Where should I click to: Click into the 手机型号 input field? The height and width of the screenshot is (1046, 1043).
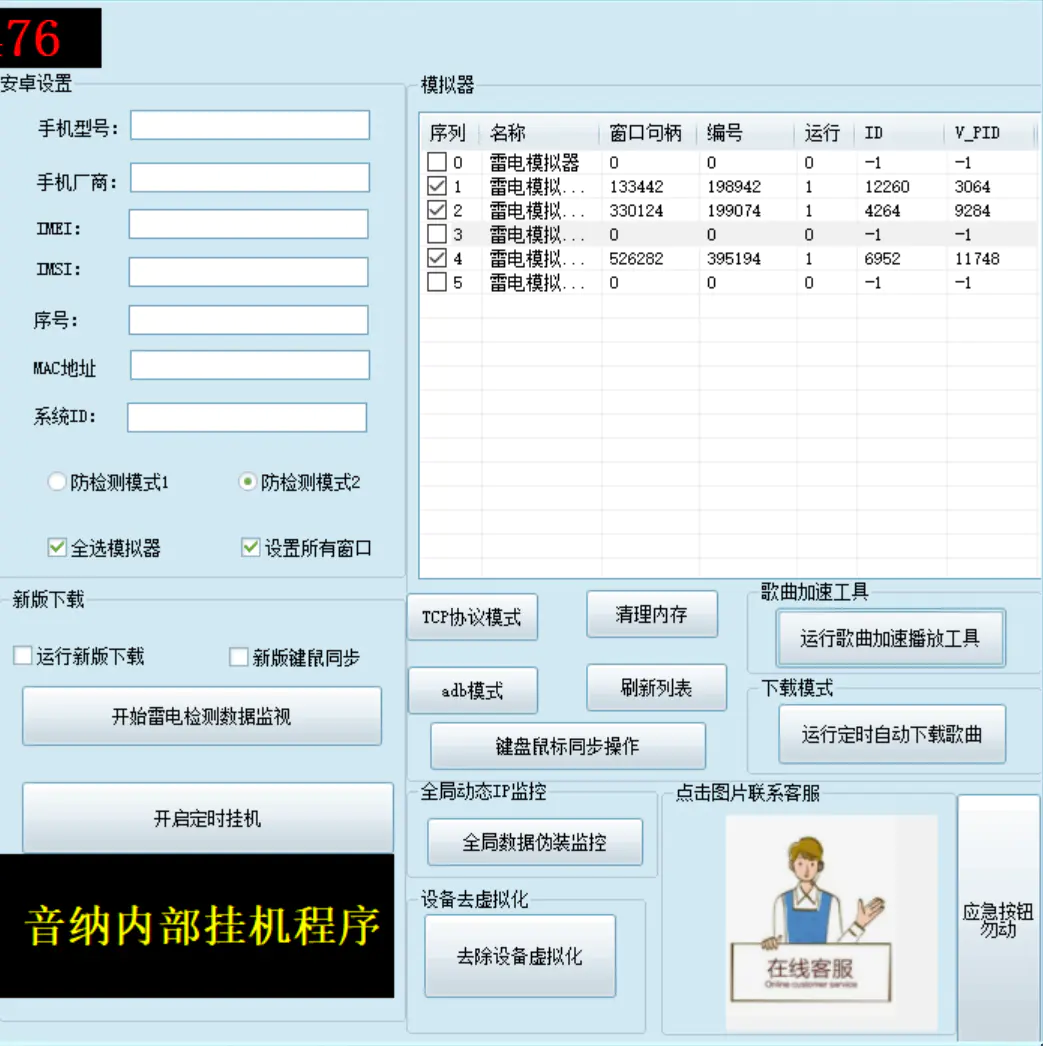[x=249, y=126]
